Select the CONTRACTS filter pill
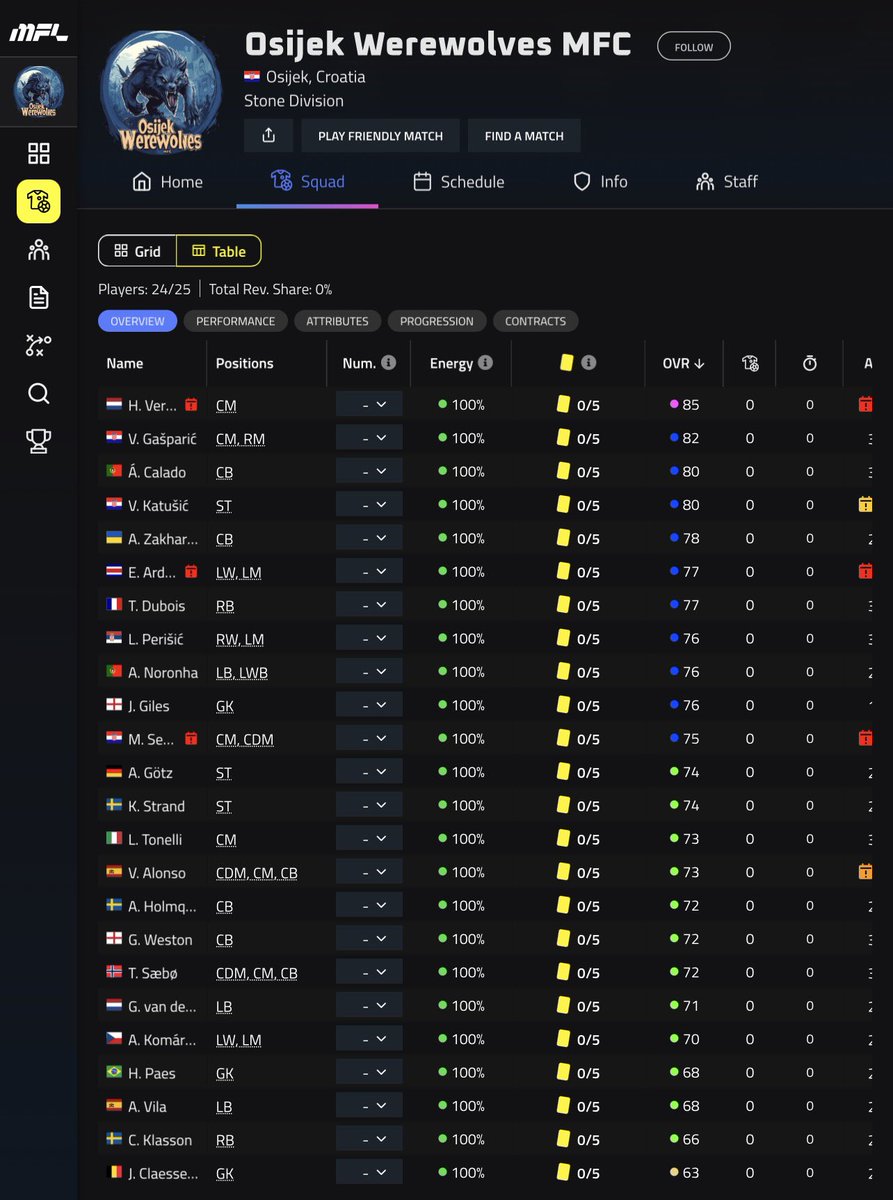893x1200 pixels. point(536,321)
